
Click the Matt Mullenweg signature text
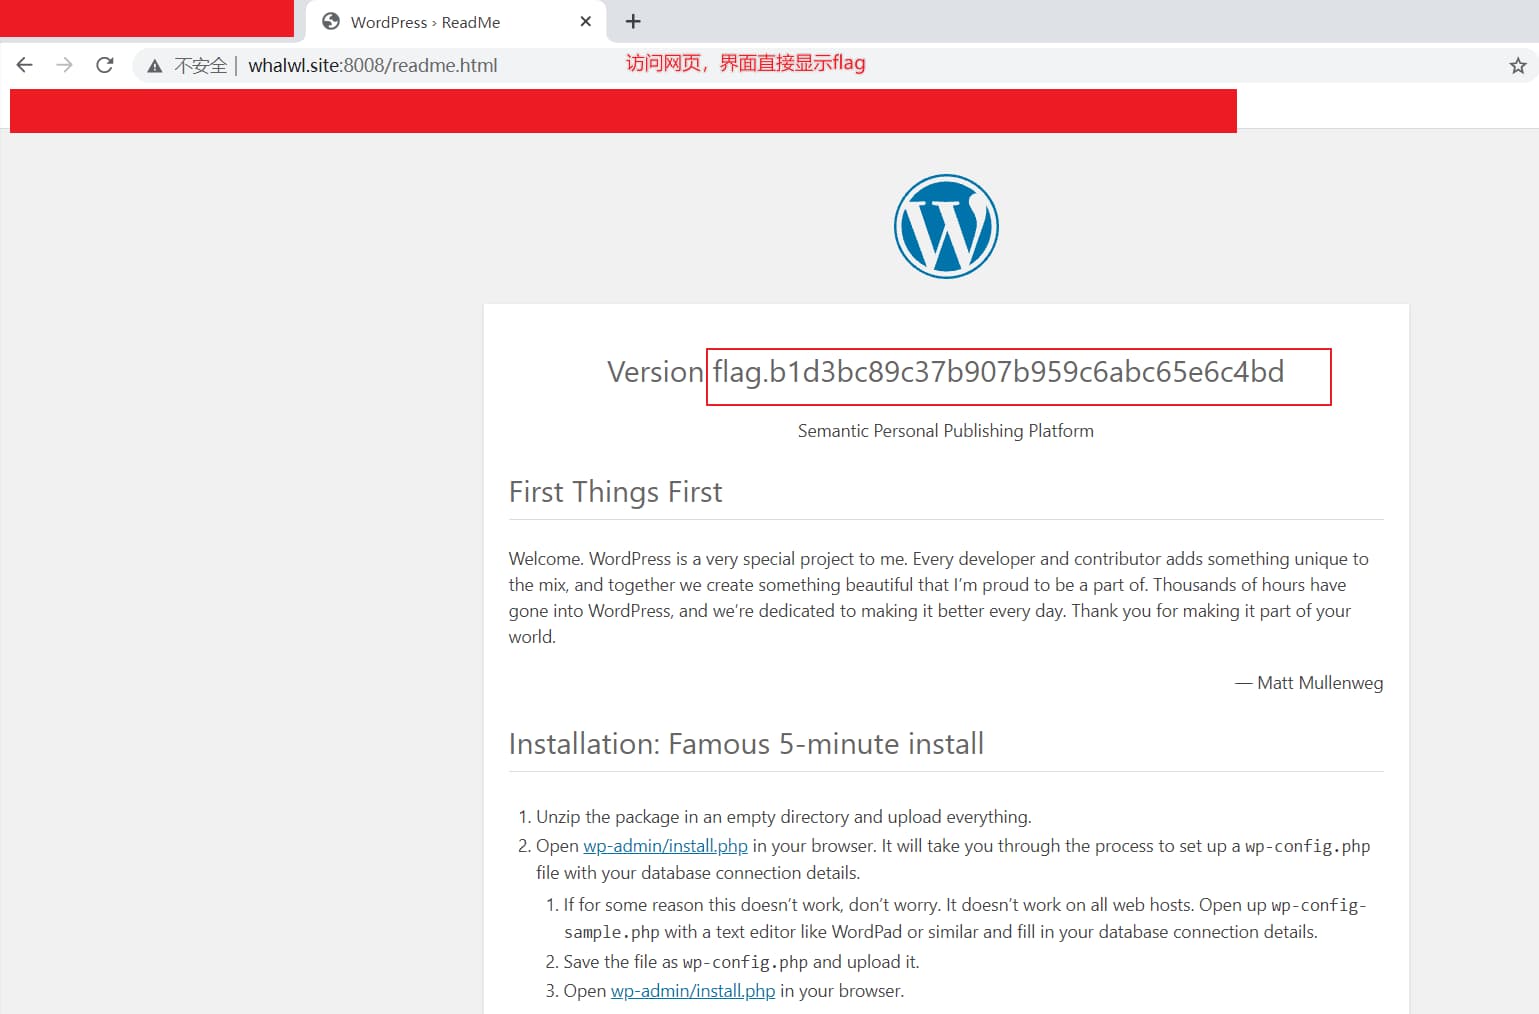tap(1320, 683)
